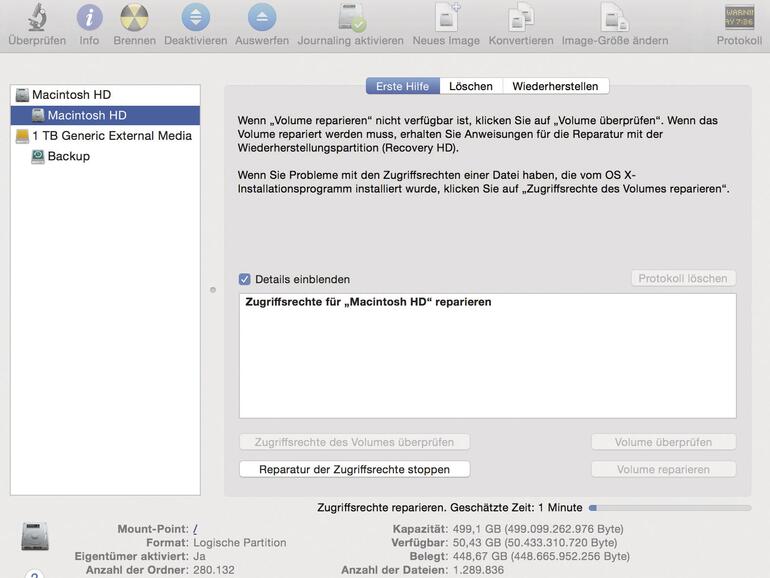Screen dimensions: 770x578
Task: Switch to the Wiederherstellen tab
Action: [x=555, y=86]
